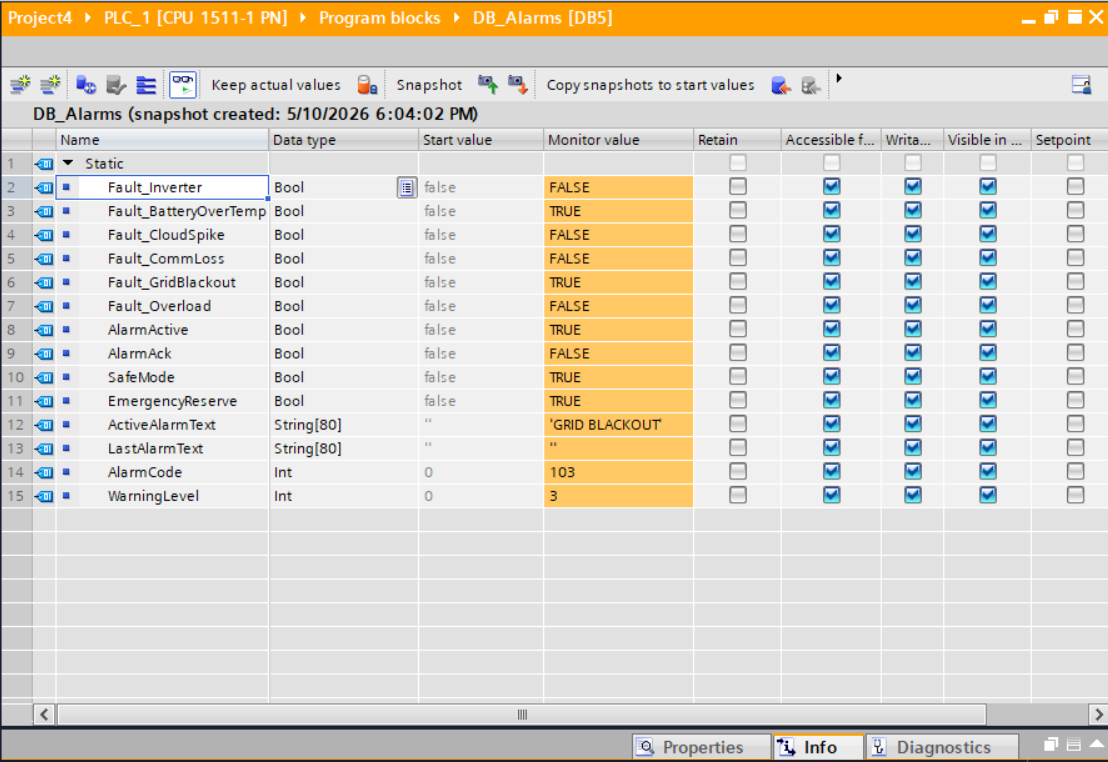Viewport: 1108px width, 762px height.
Task: Open the Diagnostics tab
Action: [942, 747]
